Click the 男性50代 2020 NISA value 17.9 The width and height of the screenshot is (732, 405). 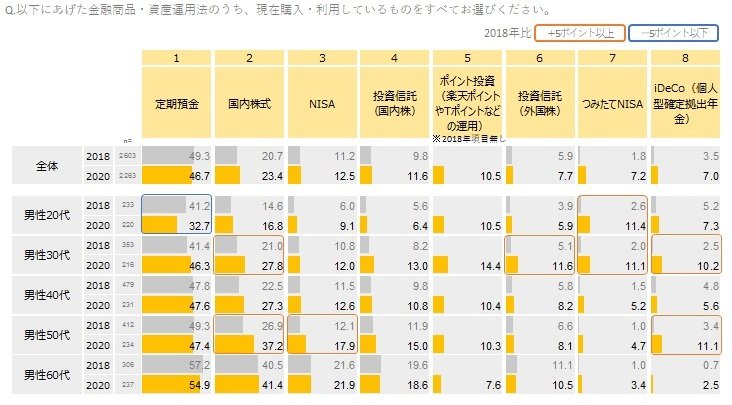pos(345,346)
